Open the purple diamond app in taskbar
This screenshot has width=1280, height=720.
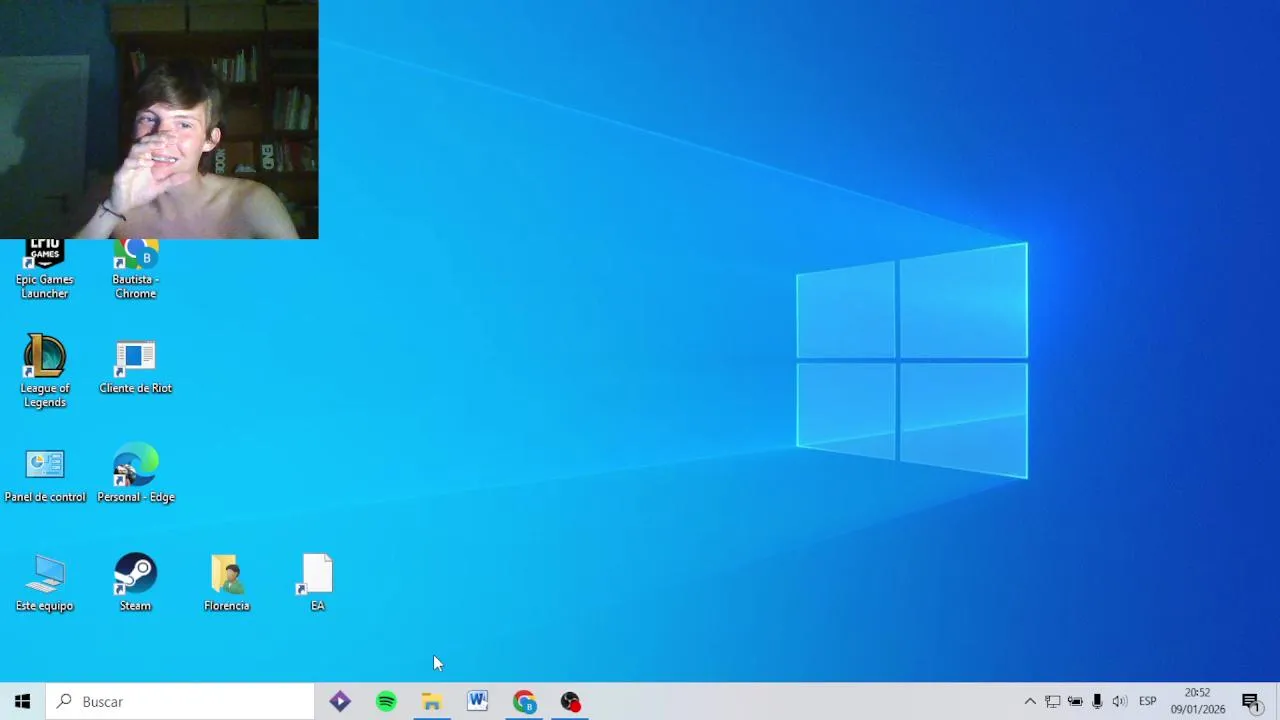(340, 702)
